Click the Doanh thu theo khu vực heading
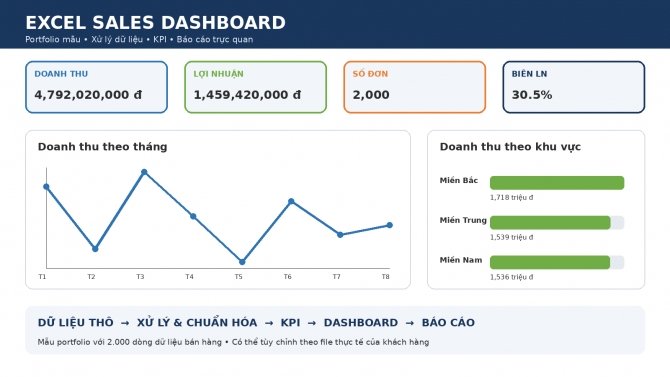The image size is (670, 377). pyautogui.click(x=510, y=147)
